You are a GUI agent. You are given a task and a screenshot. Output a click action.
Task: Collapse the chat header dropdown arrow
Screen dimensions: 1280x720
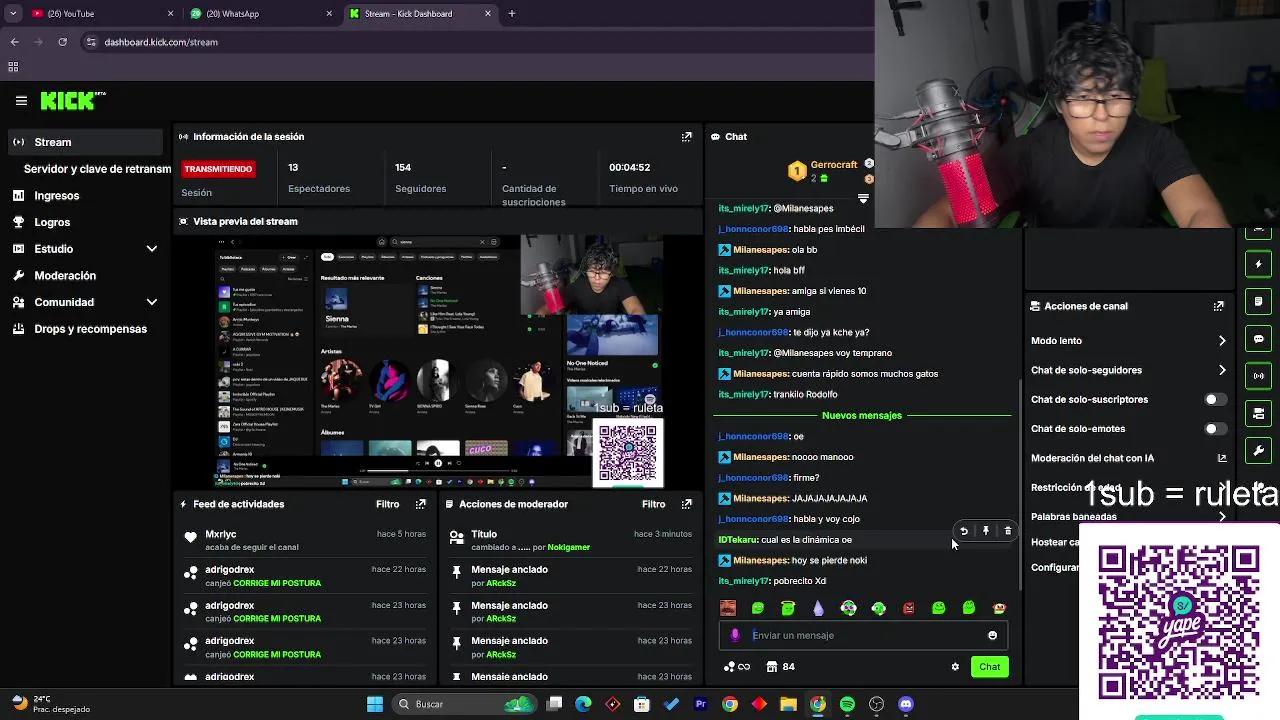(863, 198)
